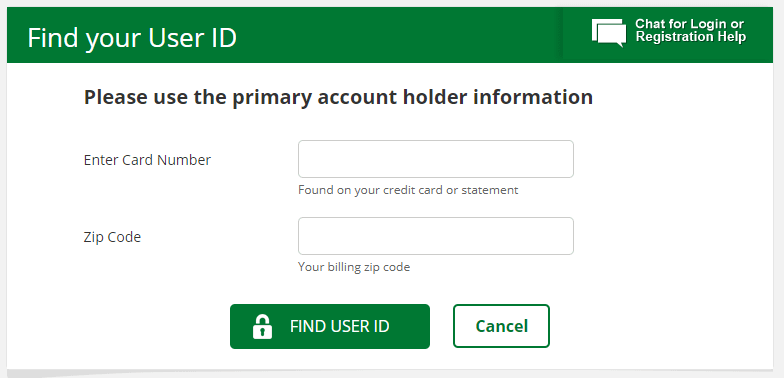Click the "FIND USER ID" text on the button
The width and height of the screenshot is (784, 378).
click(340, 326)
